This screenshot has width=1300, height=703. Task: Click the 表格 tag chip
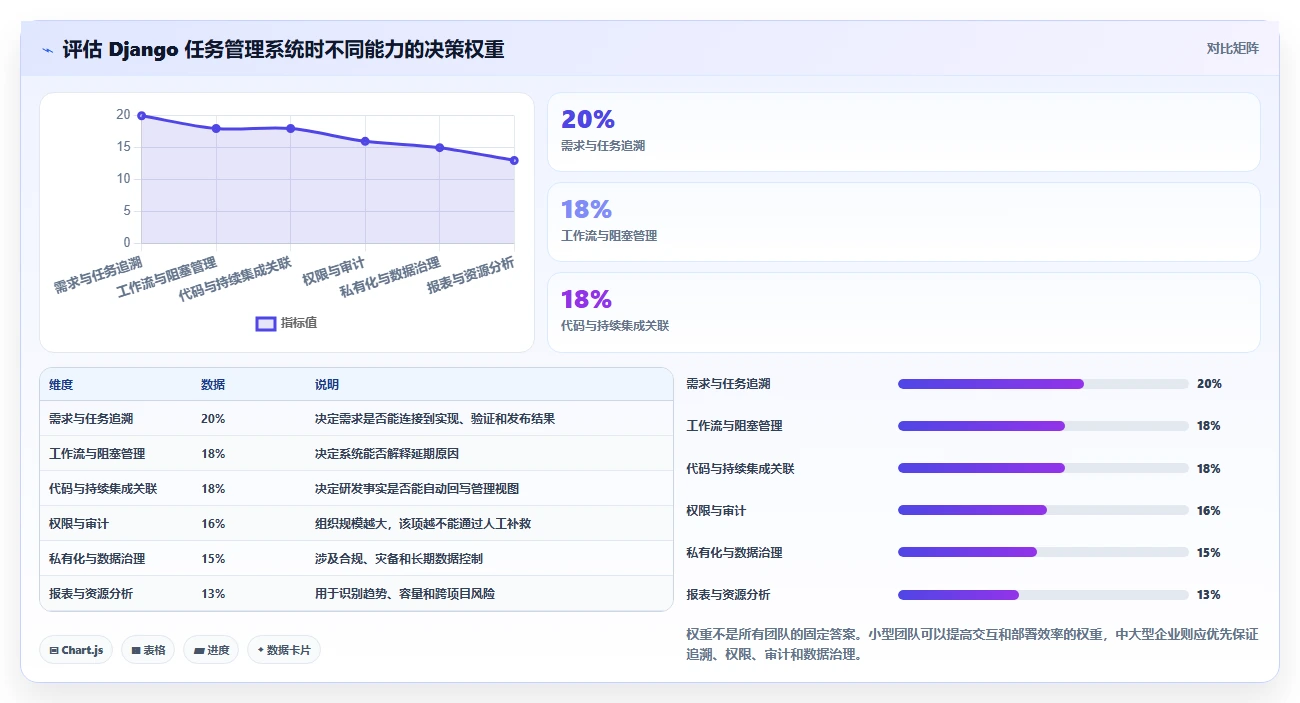click(x=148, y=650)
